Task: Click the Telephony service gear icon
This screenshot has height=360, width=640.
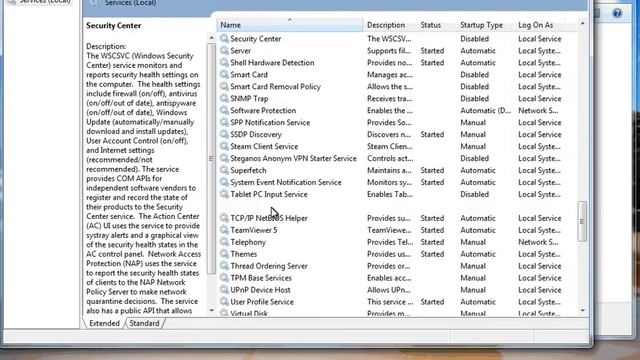Action: pyautogui.click(x=224, y=242)
